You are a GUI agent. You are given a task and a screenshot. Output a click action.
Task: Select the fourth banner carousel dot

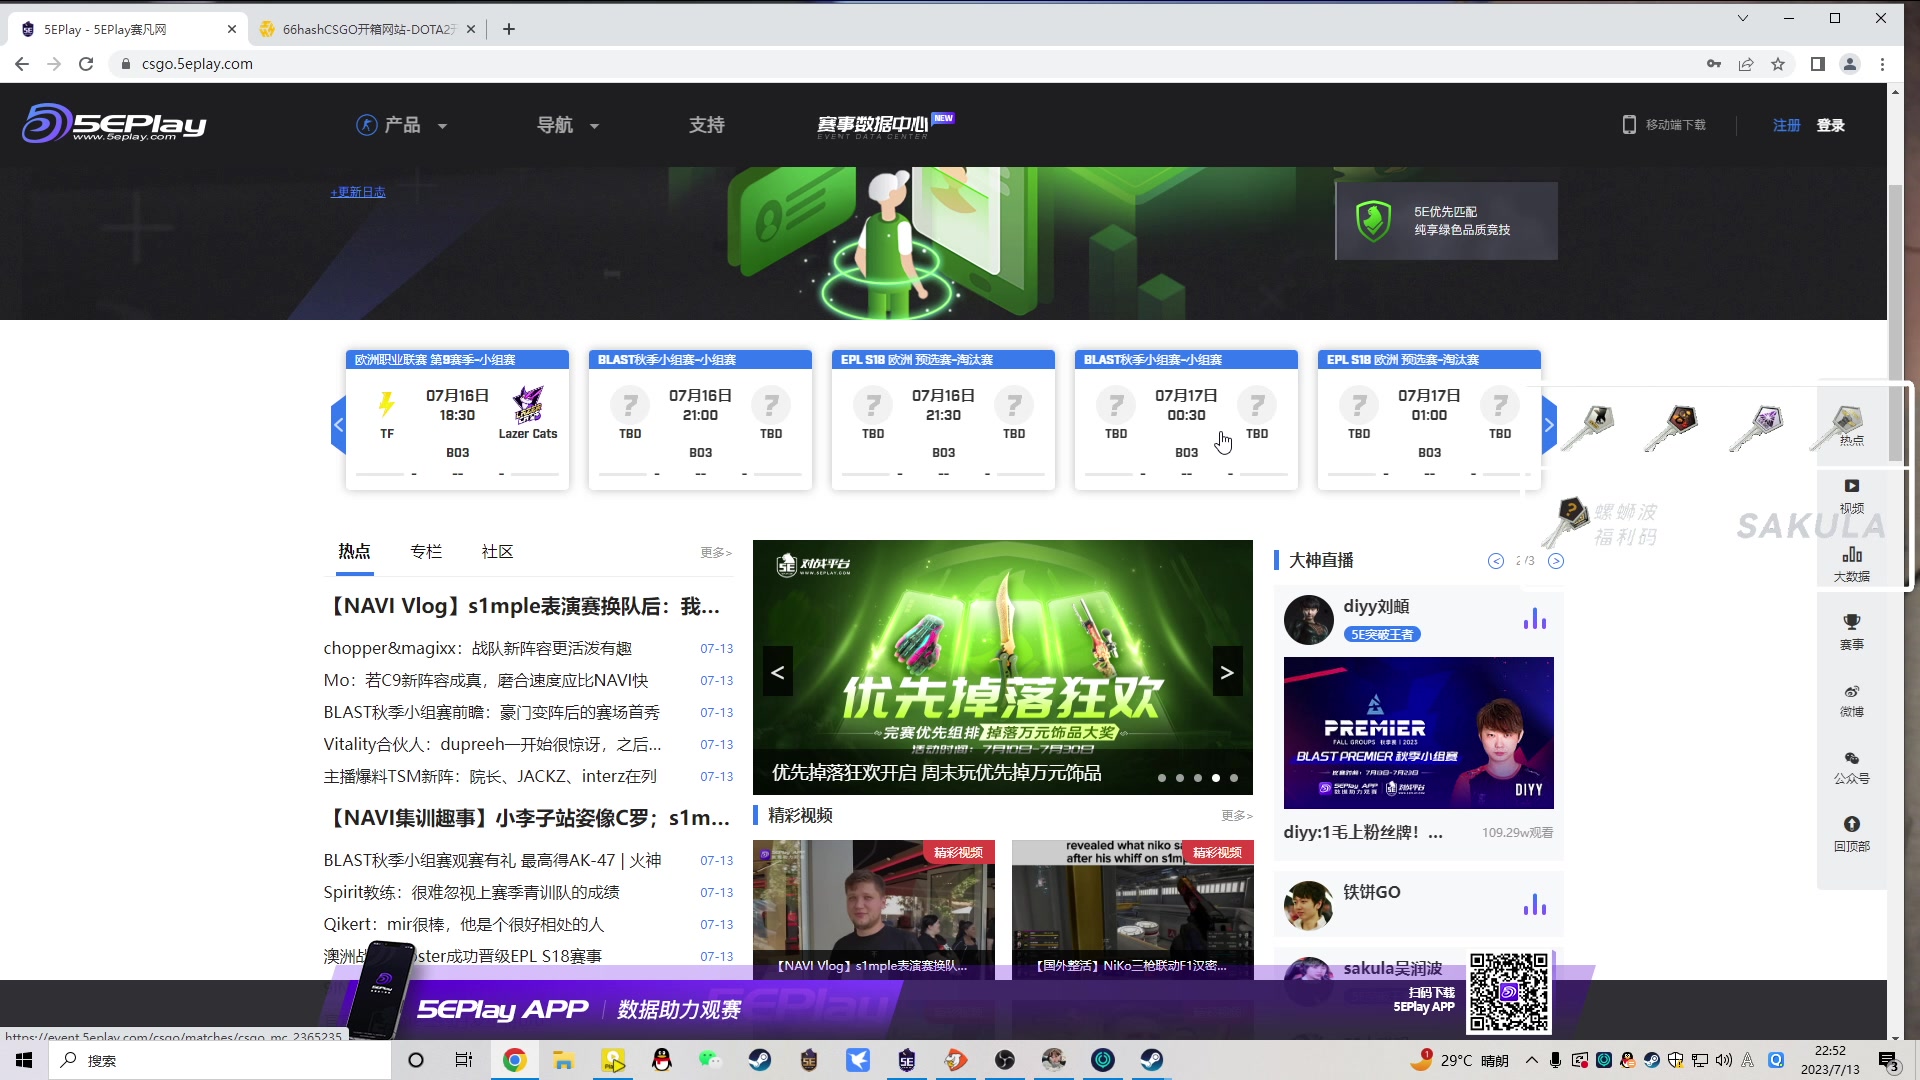pos(1216,777)
